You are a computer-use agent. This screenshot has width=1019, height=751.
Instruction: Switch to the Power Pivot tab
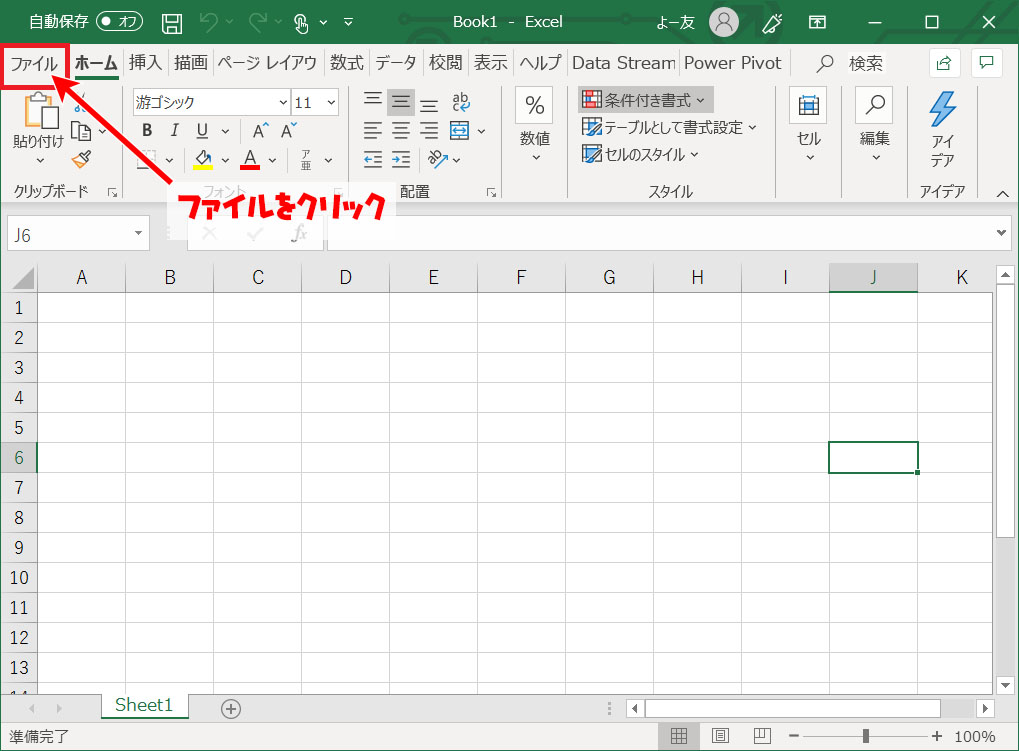coord(732,62)
